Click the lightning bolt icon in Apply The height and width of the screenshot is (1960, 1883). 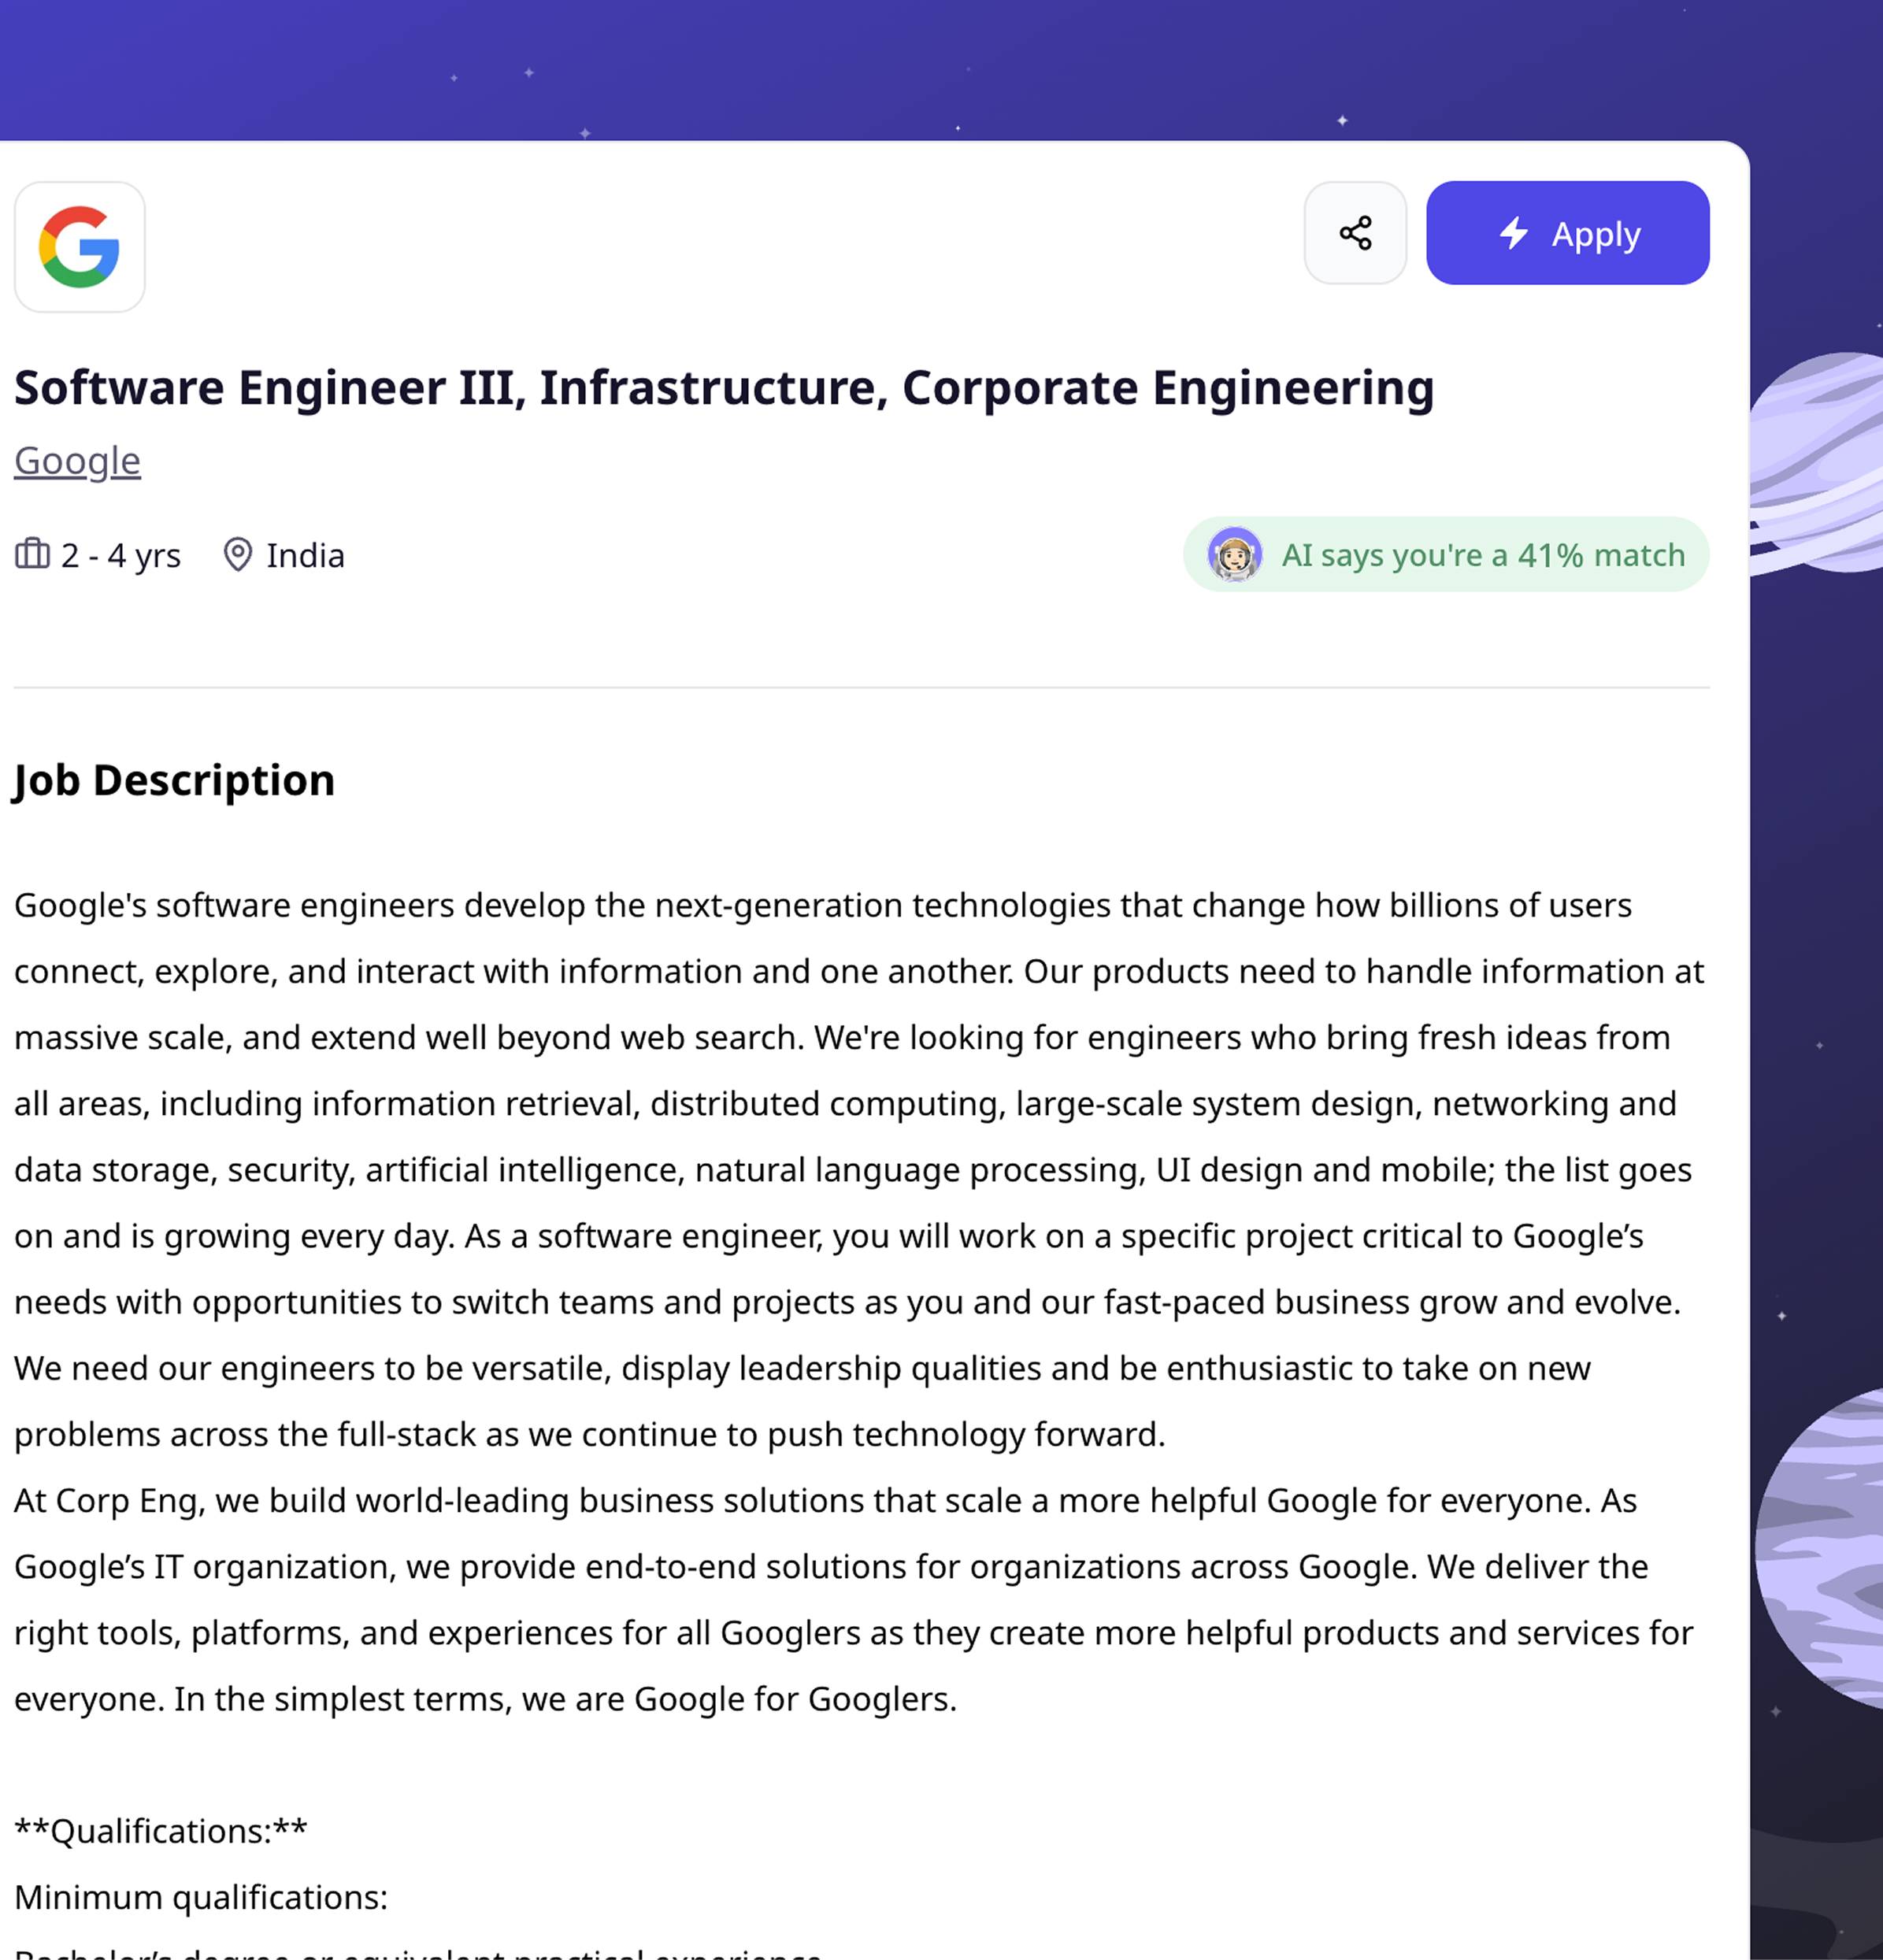pyautogui.click(x=1514, y=233)
